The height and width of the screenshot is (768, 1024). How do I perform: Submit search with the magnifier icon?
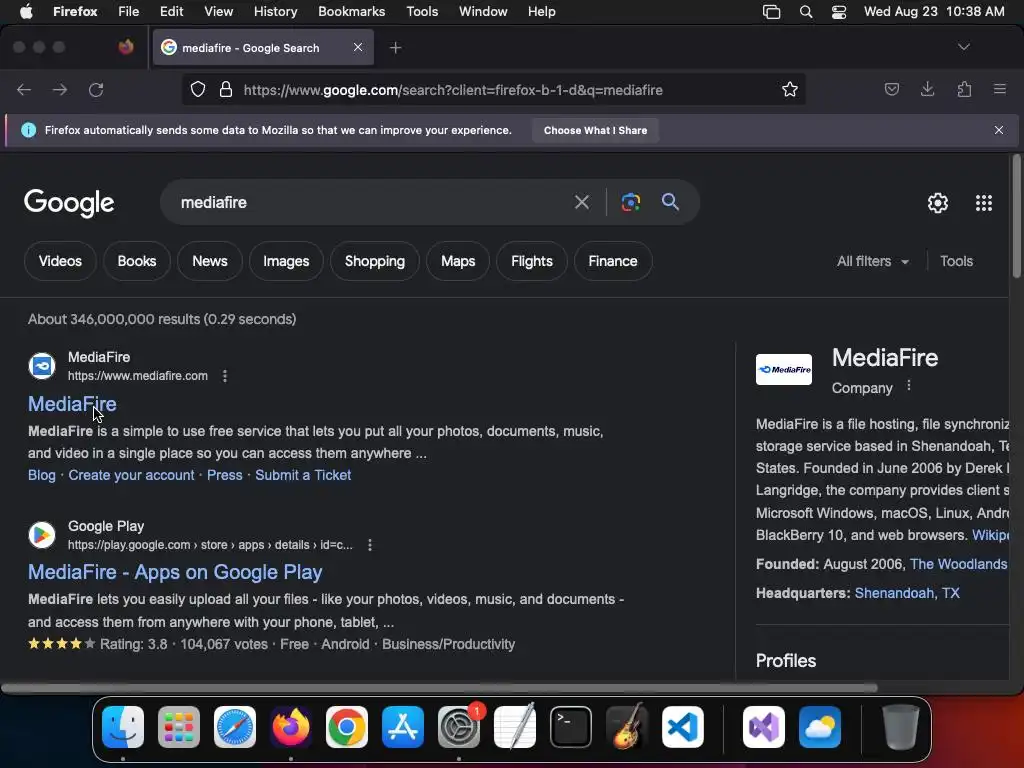point(670,202)
